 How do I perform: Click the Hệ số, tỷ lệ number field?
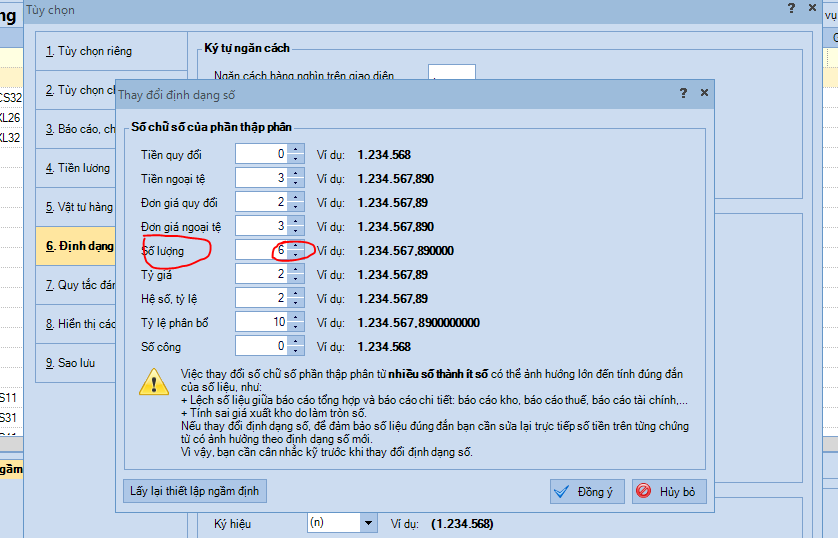click(x=261, y=298)
